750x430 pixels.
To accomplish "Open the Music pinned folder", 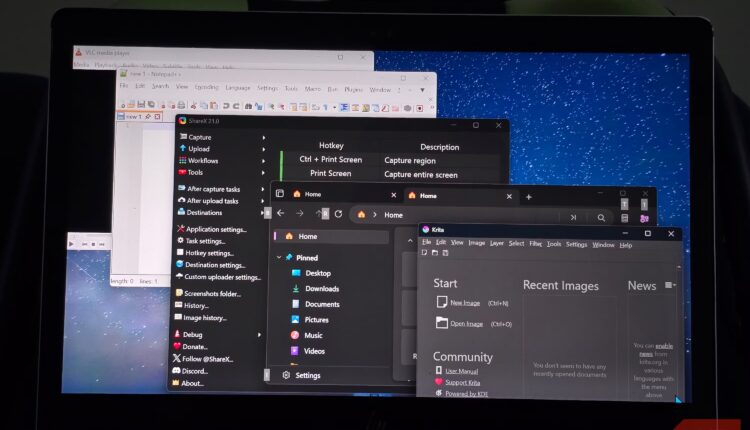I will click(x=307, y=335).
